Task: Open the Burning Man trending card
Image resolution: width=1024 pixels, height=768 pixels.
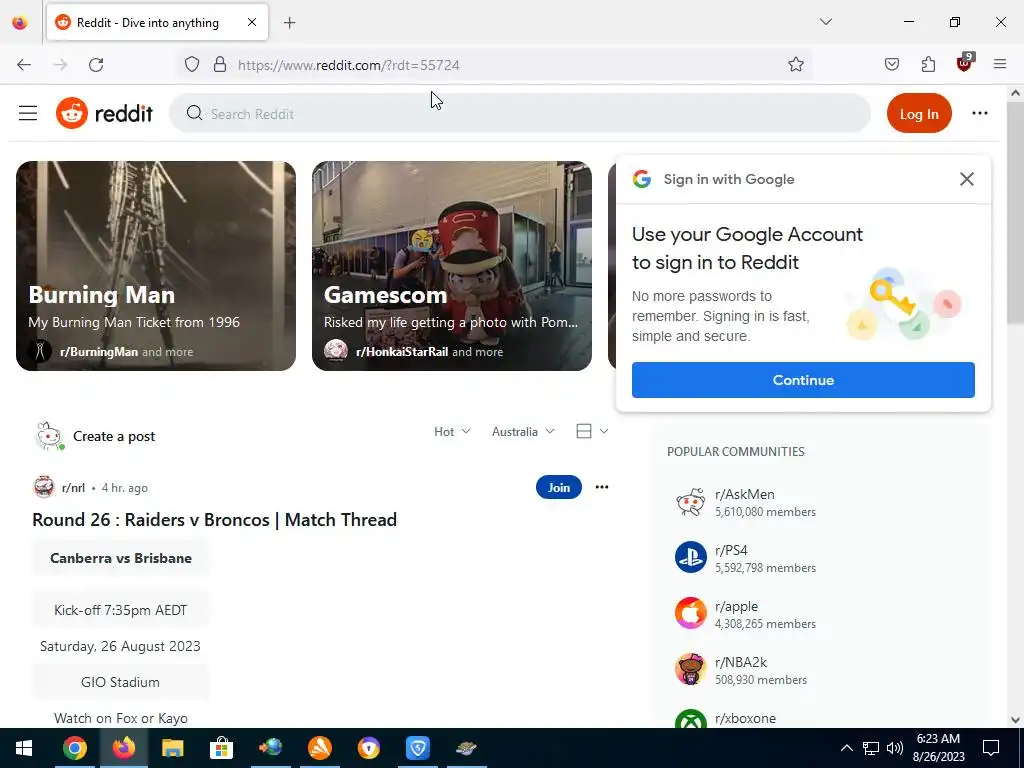Action: pos(155,266)
